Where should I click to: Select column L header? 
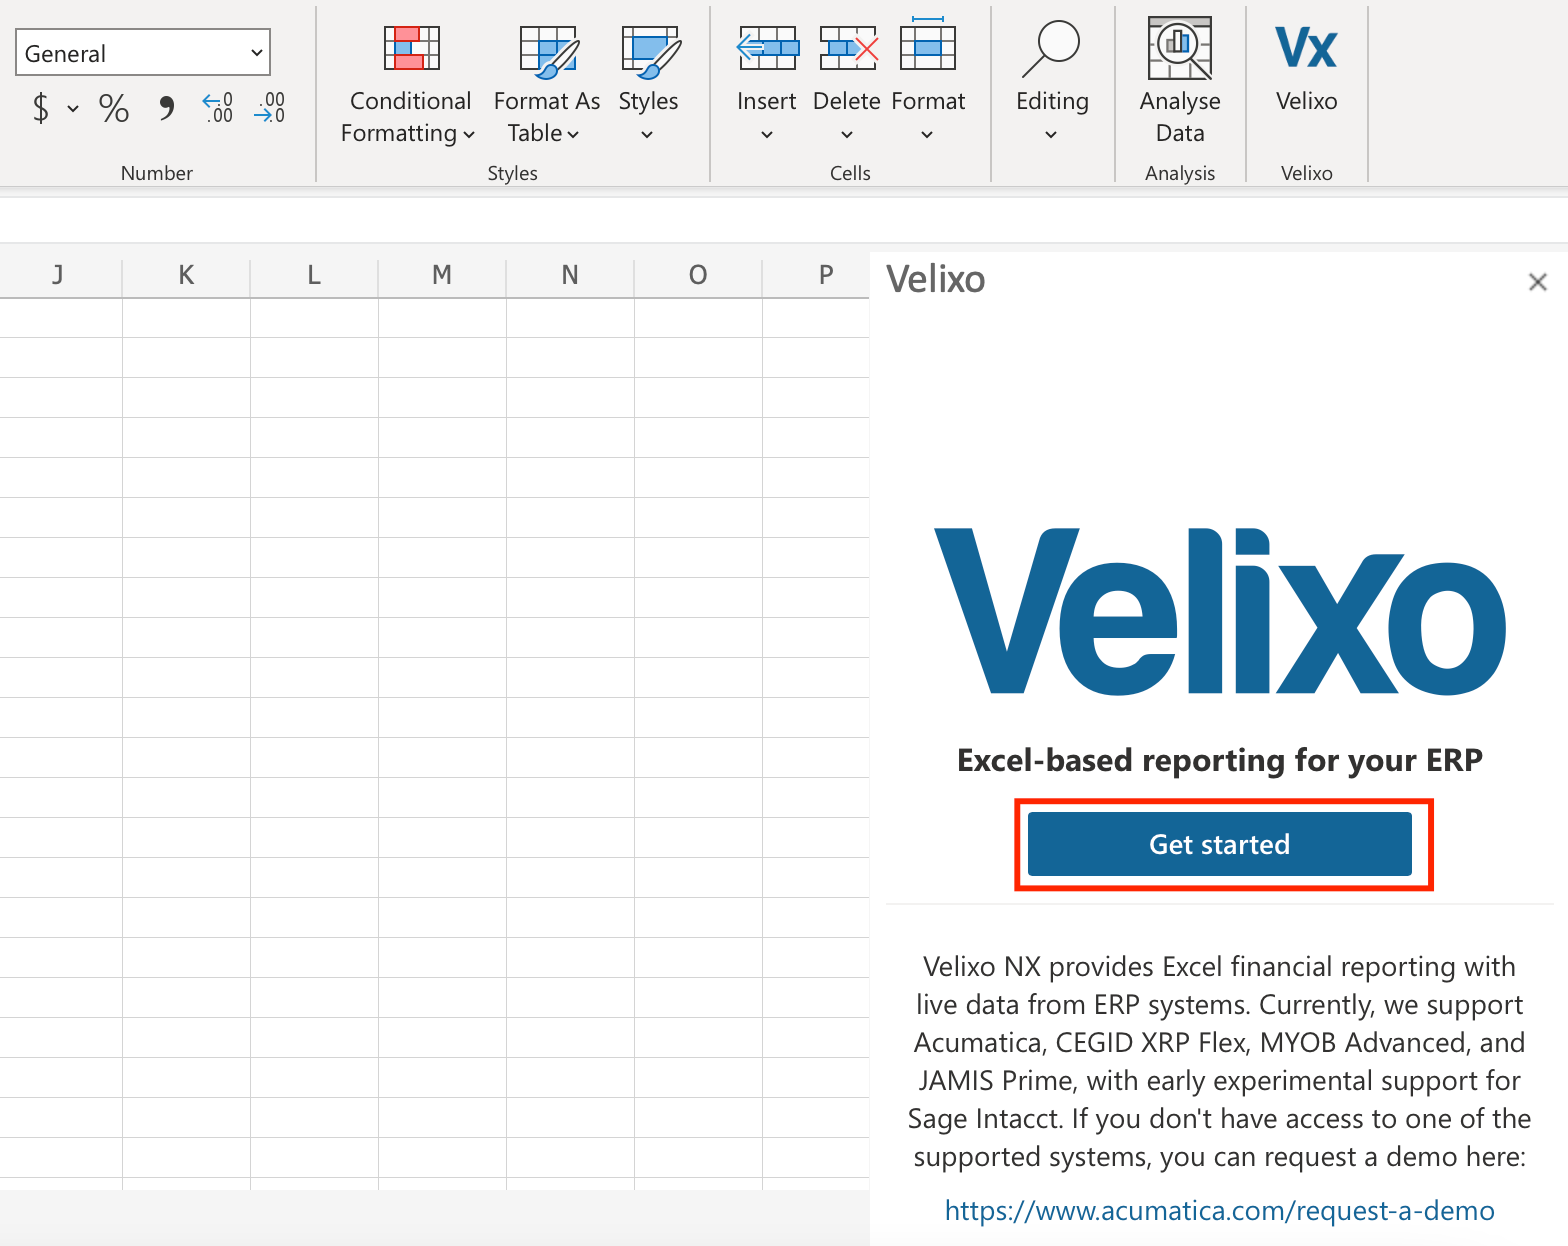tap(314, 275)
